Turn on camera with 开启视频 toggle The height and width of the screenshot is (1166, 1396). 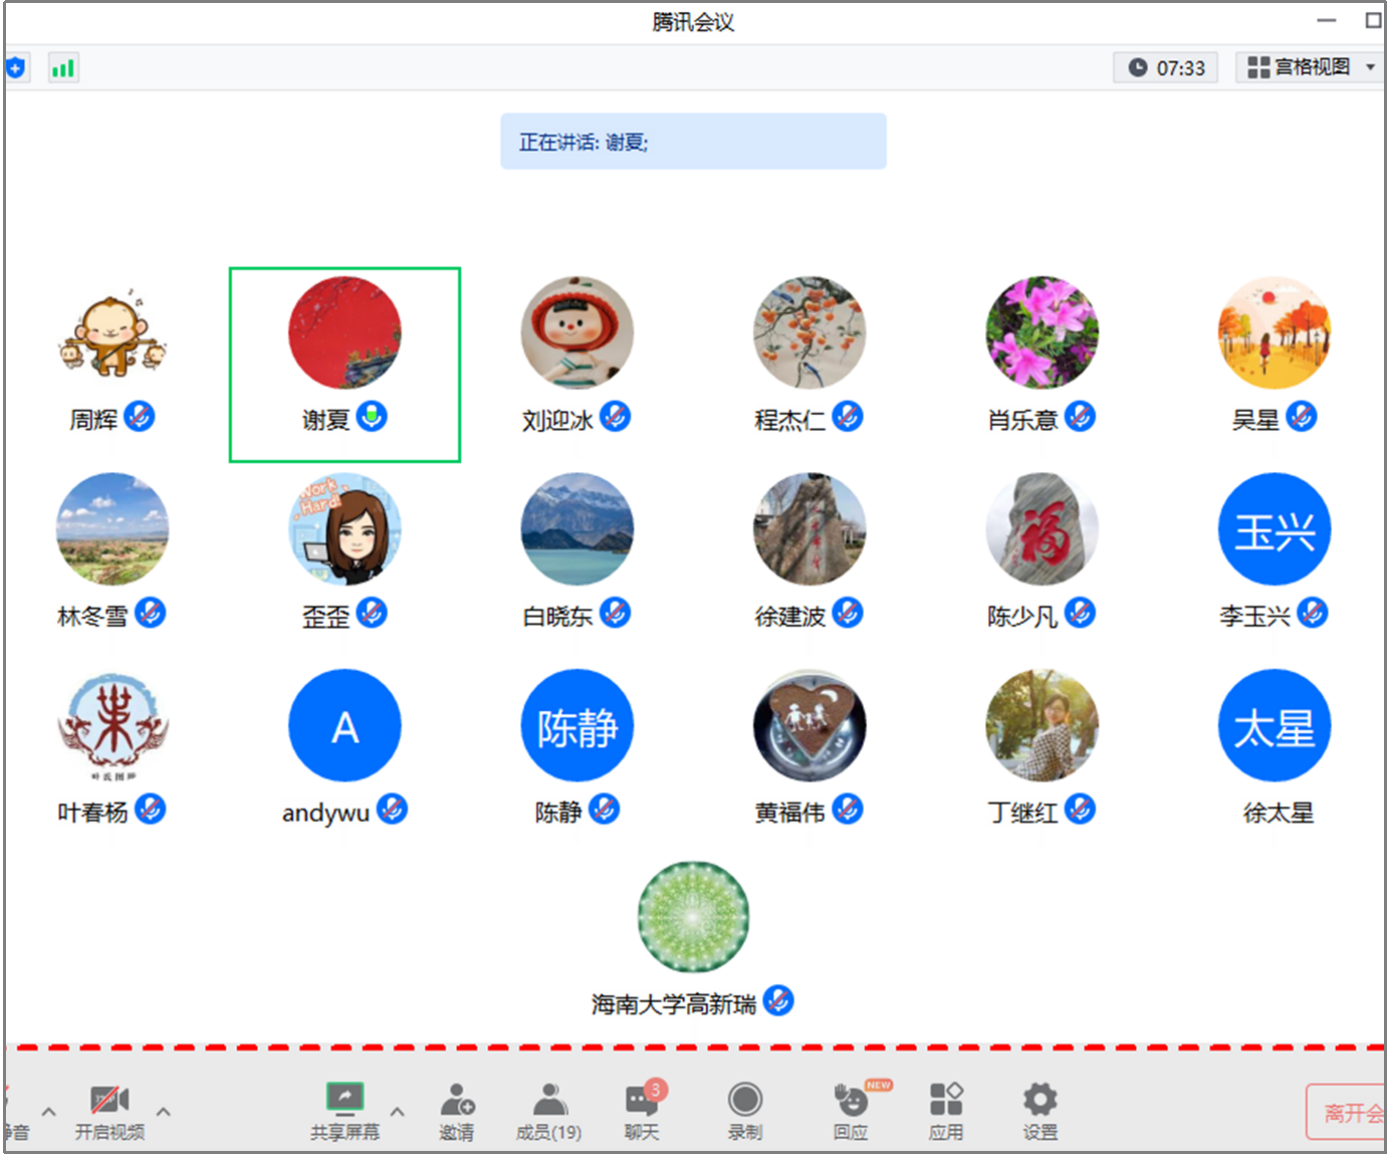[x=109, y=1101]
